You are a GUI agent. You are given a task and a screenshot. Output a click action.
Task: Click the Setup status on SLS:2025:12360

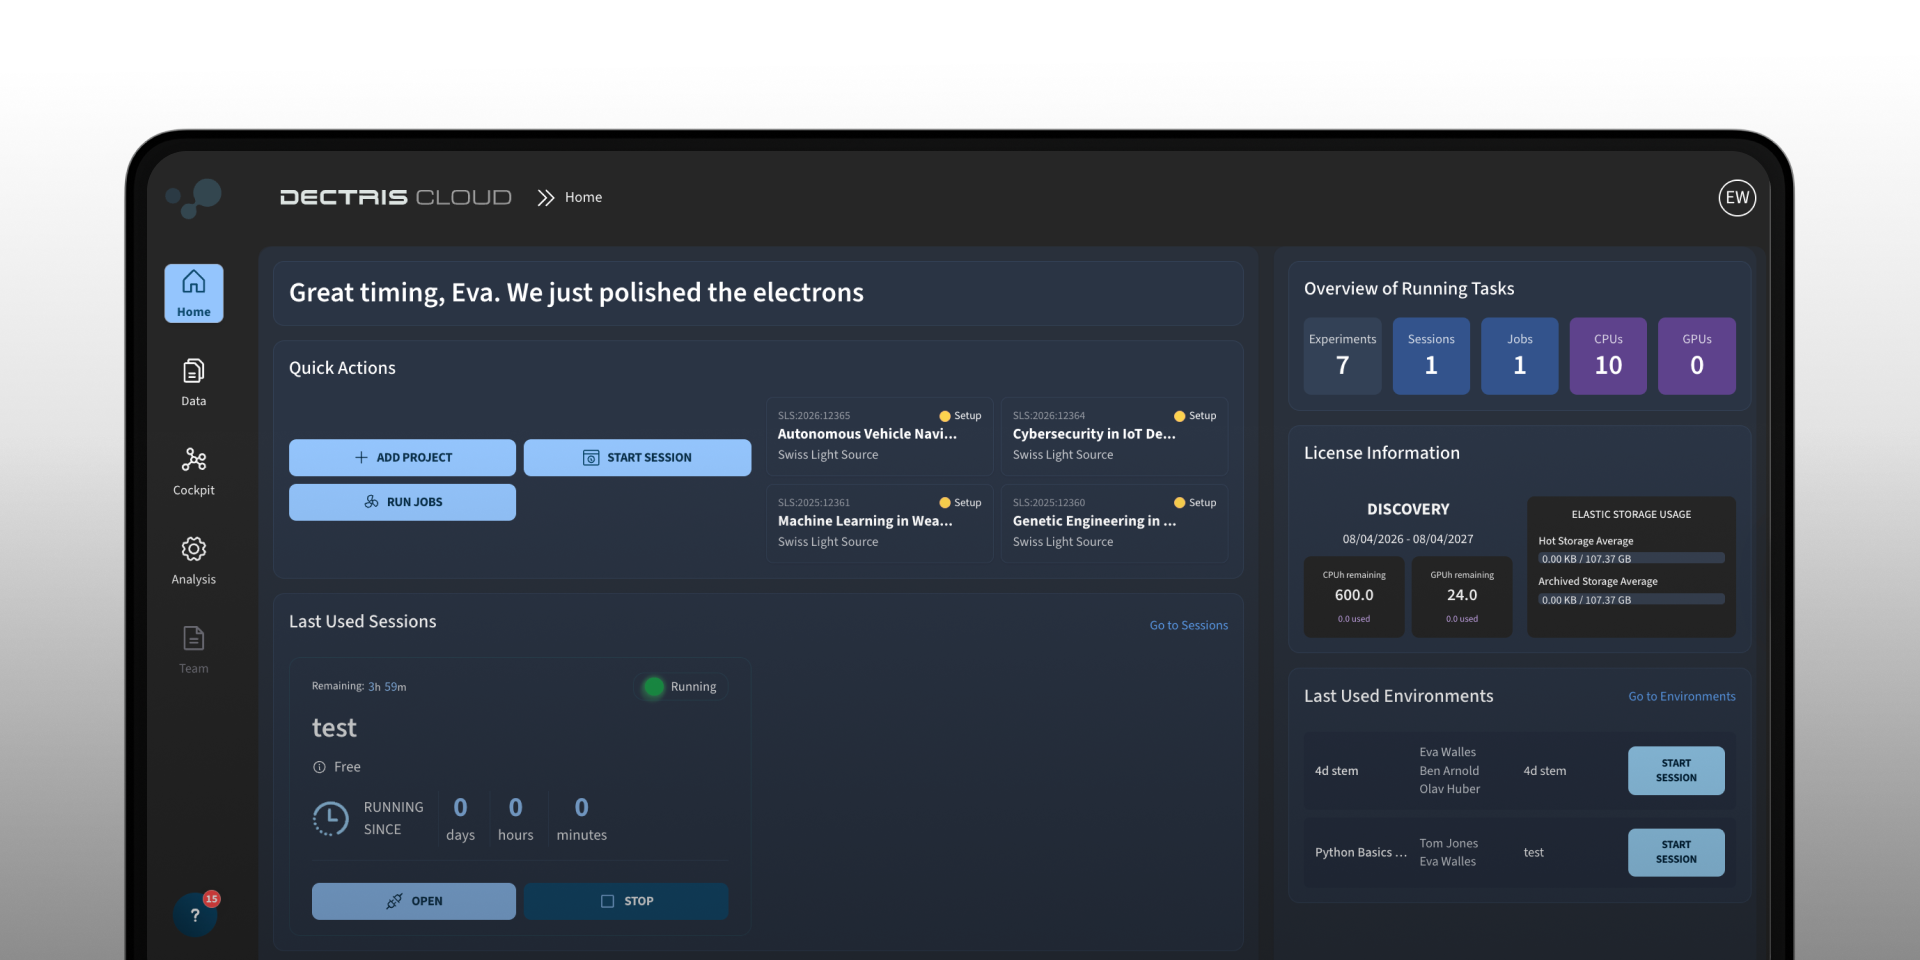(x=1195, y=503)
